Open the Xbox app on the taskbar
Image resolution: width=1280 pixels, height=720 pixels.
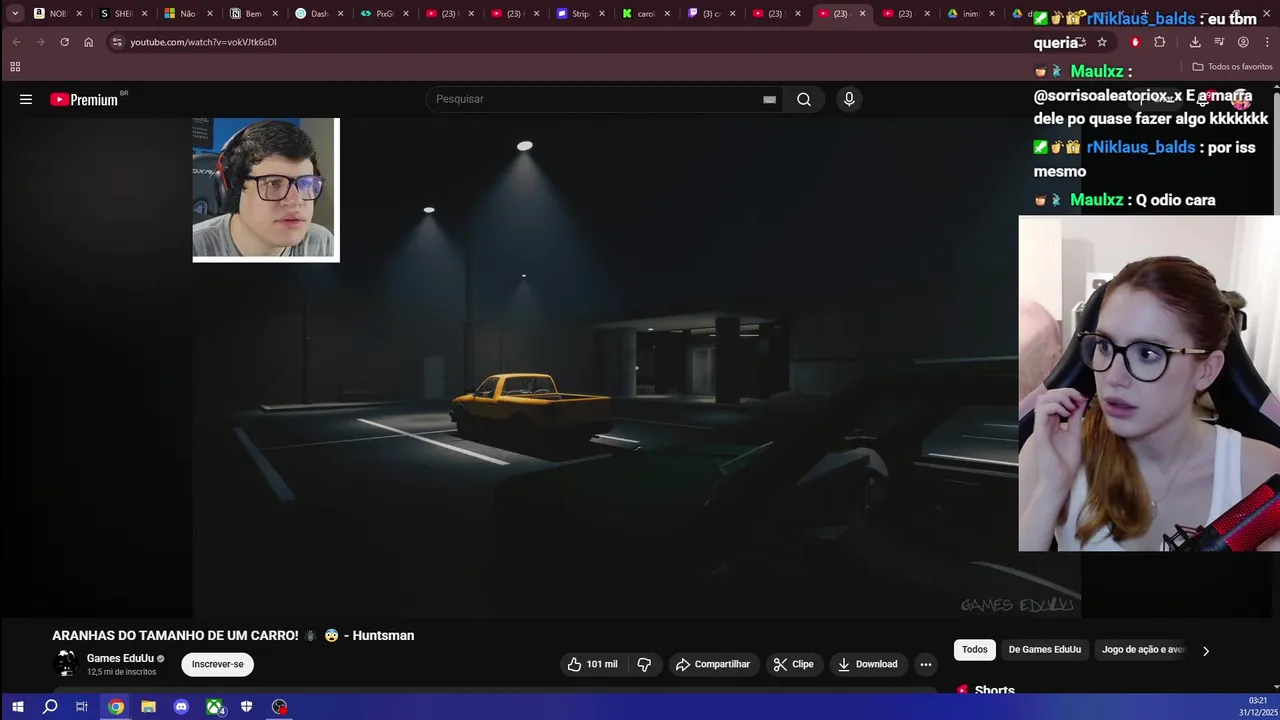pyautogui.click(x=214, y=707)
